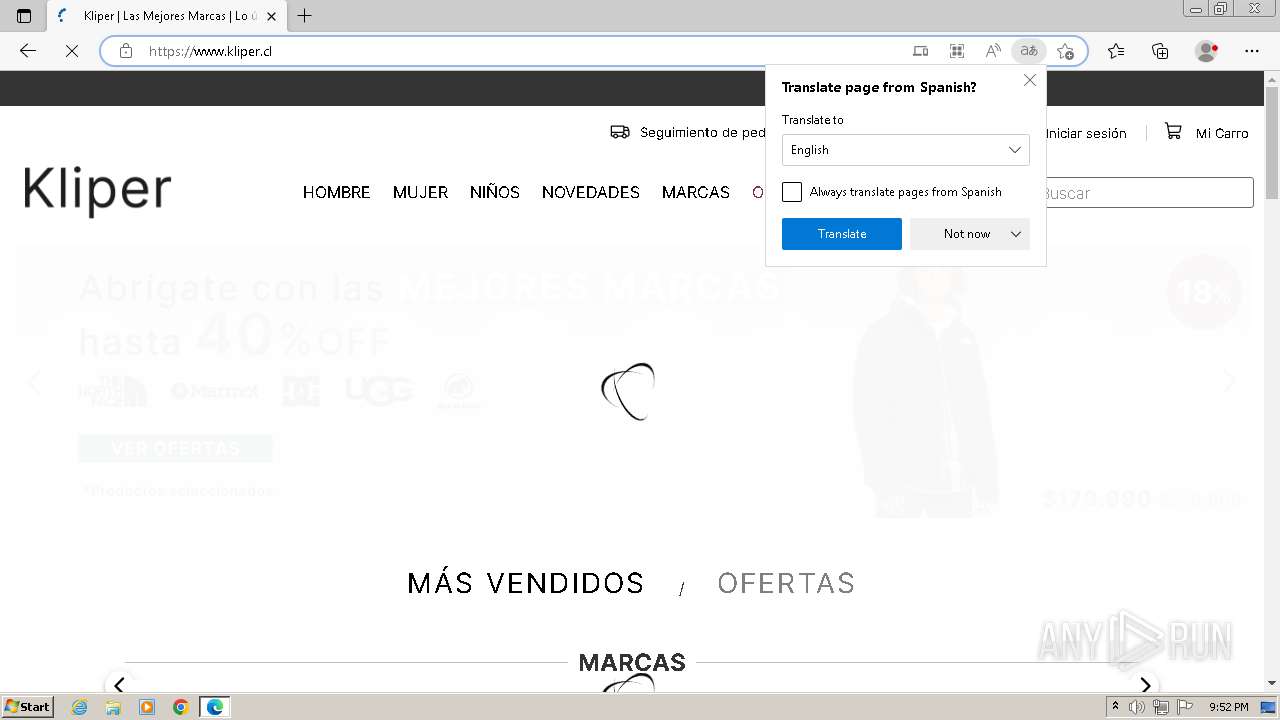Open Internet Explorer from taskbar
This screenshot has width=1280, height=720.
79,707
